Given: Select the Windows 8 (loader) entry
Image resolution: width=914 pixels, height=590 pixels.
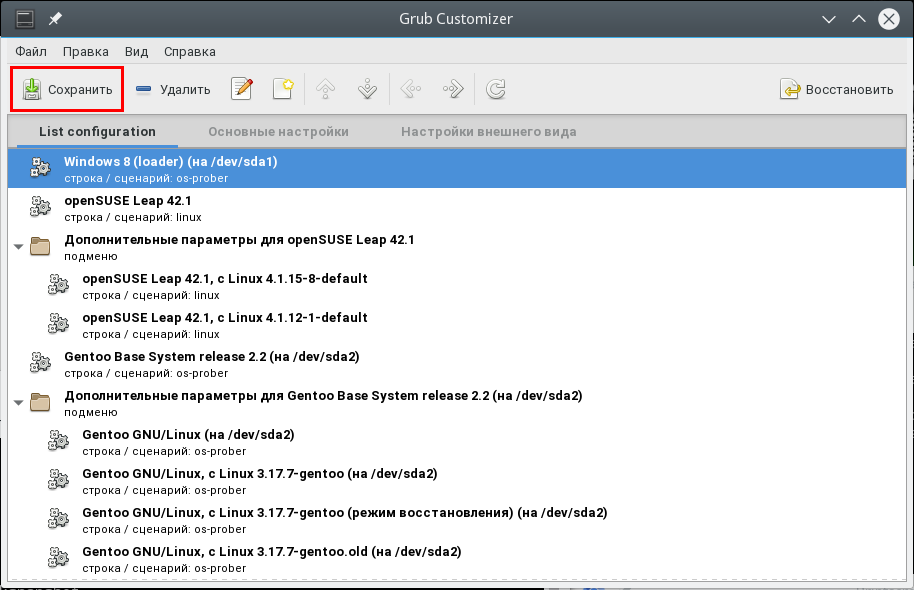Looking at the screenshot, I should 457,168.
